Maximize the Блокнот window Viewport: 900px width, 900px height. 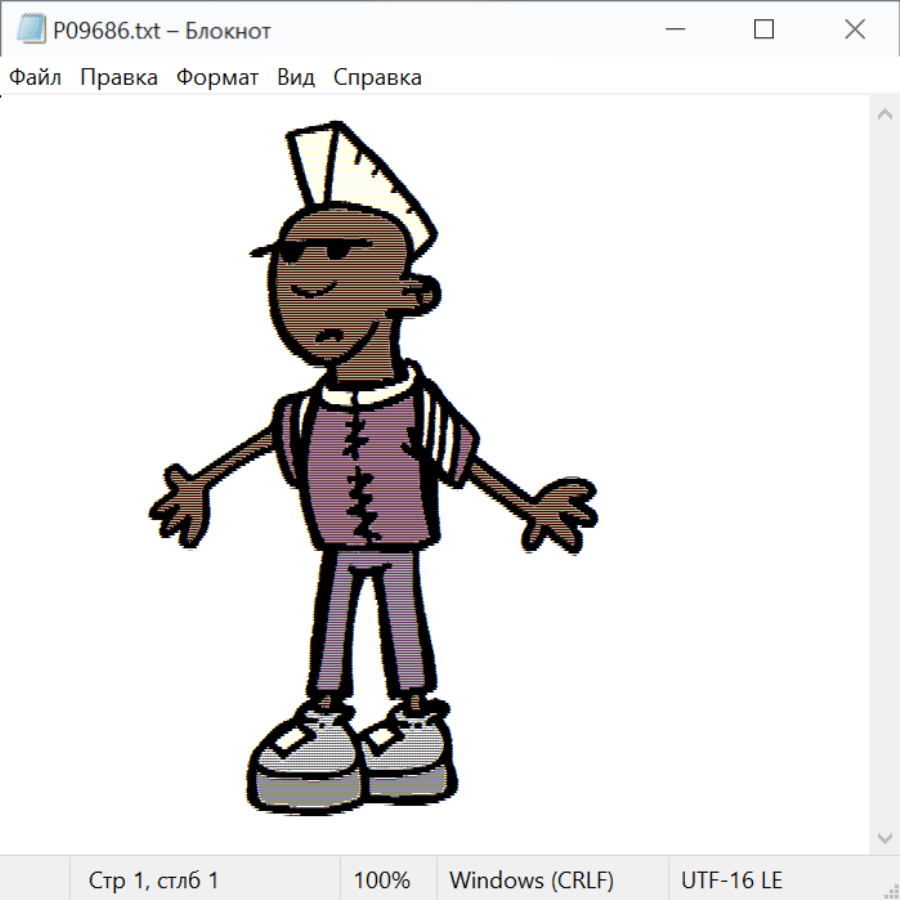point(764,30)
